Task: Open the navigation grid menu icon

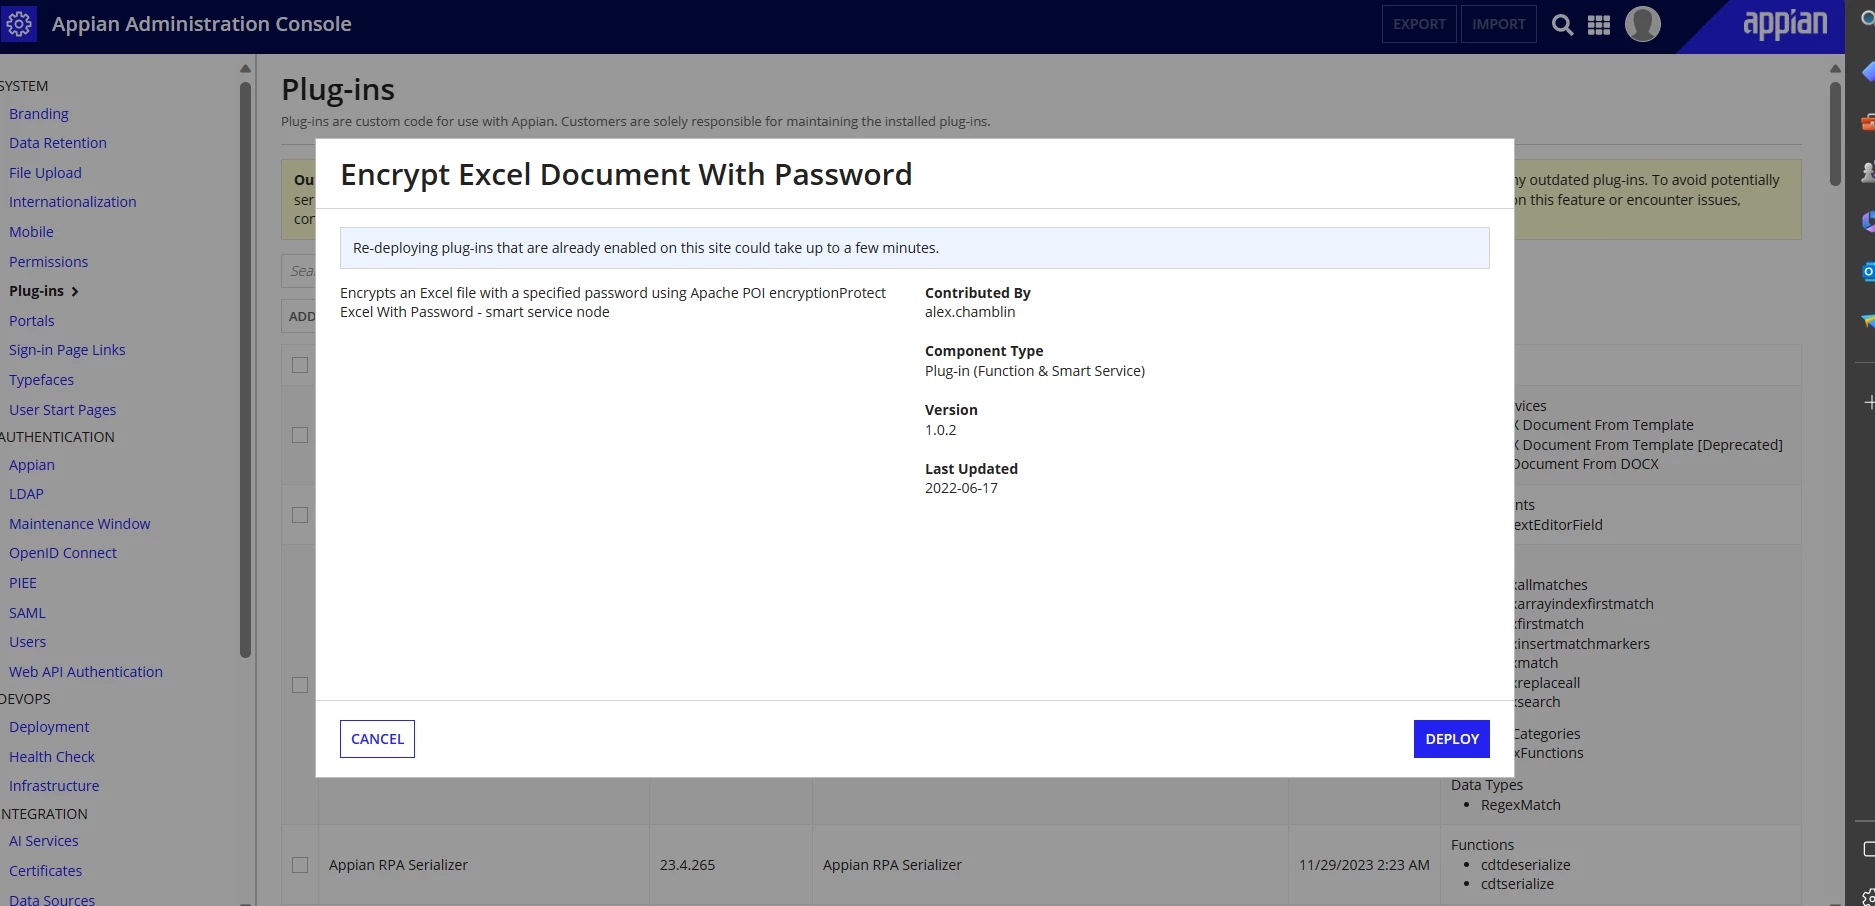Action: coord(1599,25)
